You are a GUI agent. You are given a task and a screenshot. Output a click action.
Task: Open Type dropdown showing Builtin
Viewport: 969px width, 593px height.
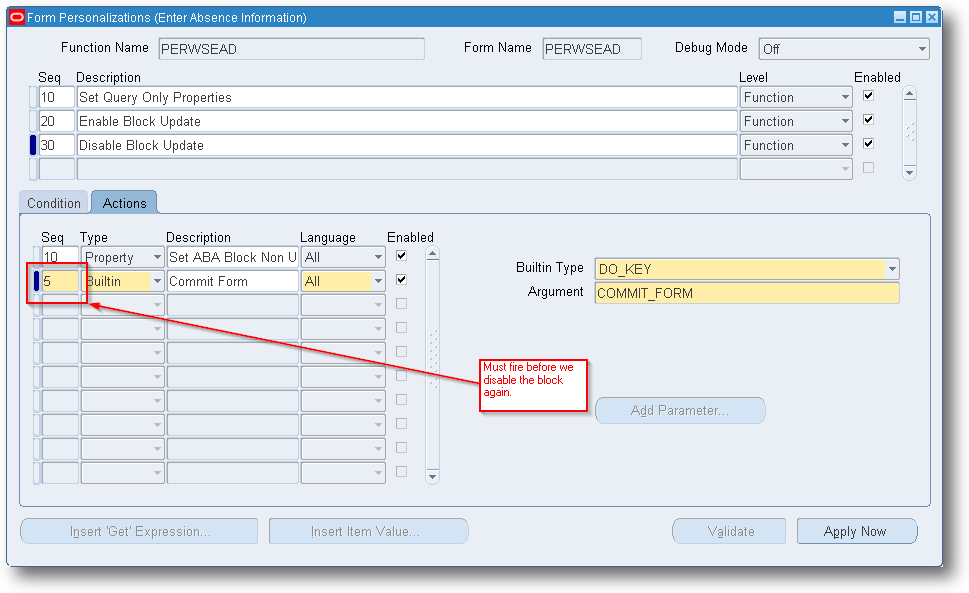click(x=157, y=281)
